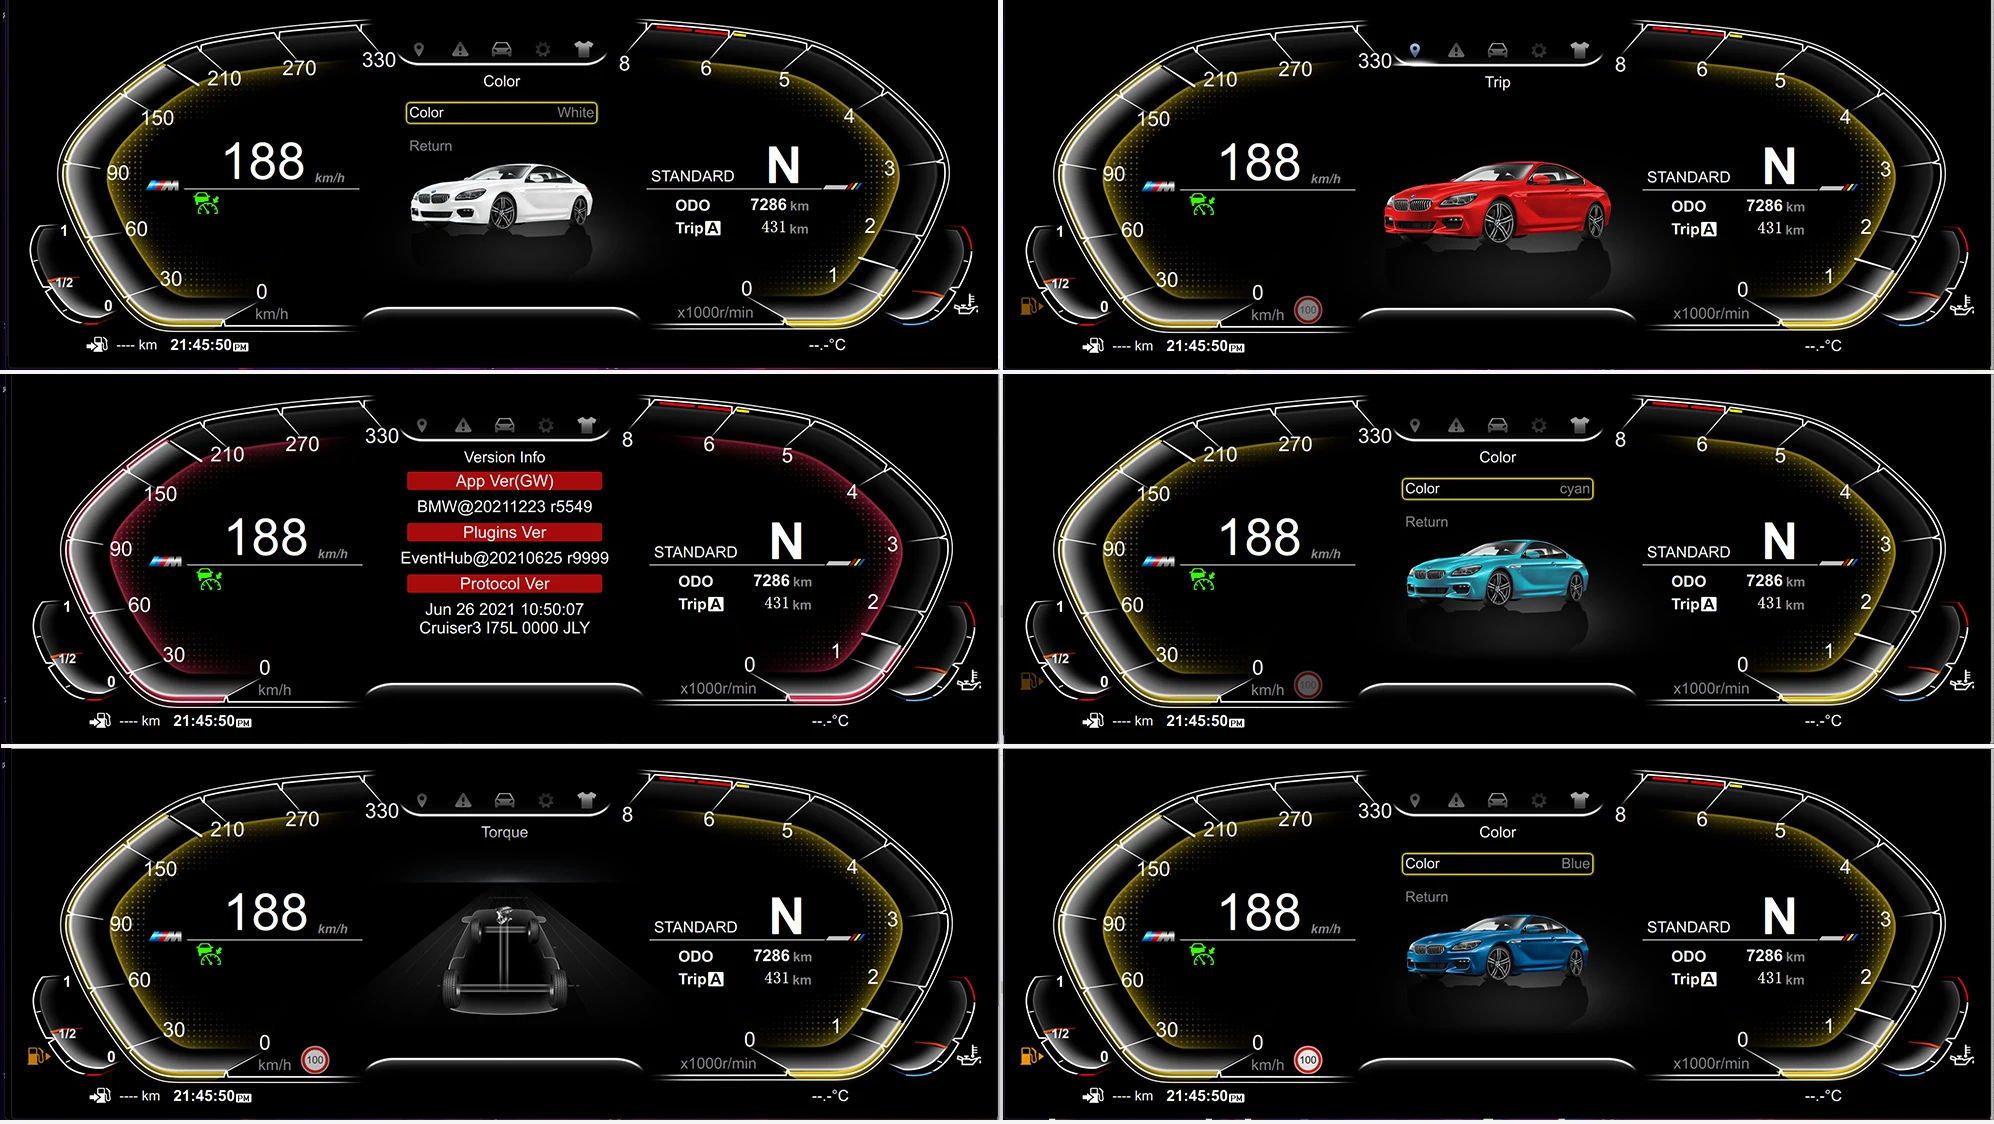The image size is (1994, 1124).
Task: Tap the speed limit 100 sign on Trip screen
Action: (x=1308, y=310)
